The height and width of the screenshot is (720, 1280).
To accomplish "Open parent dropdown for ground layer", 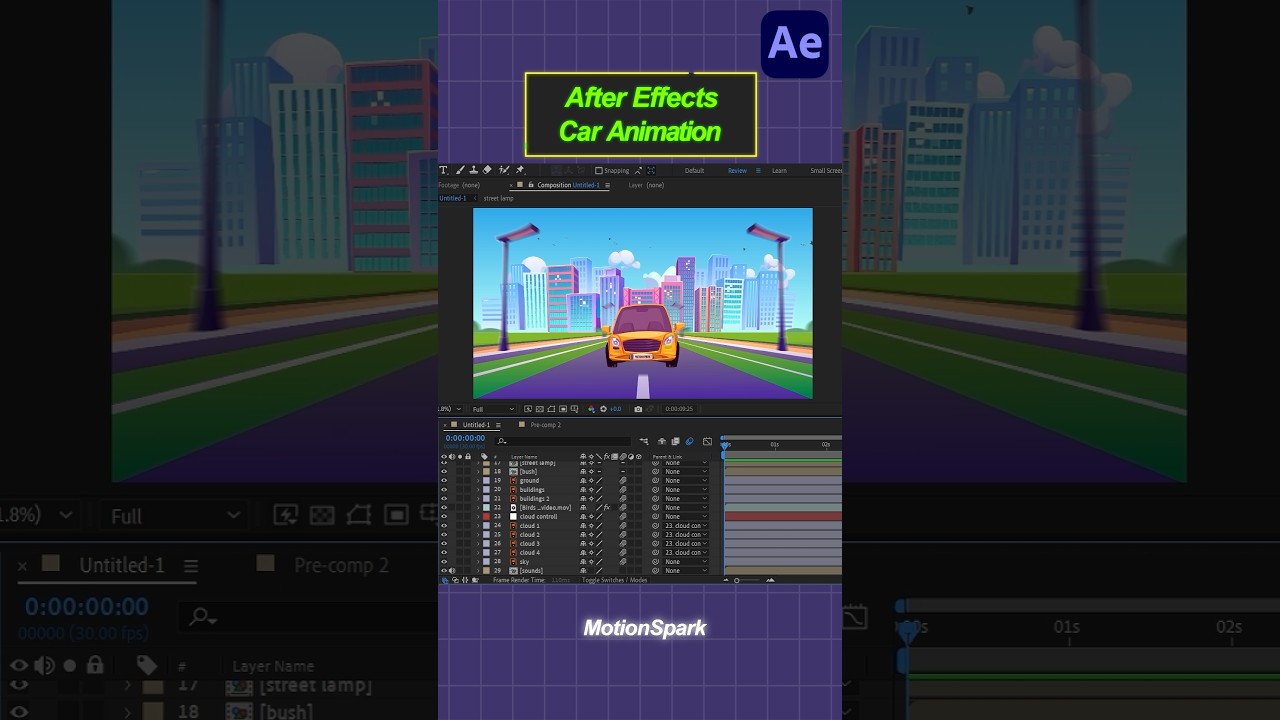I will coord(686,481).
